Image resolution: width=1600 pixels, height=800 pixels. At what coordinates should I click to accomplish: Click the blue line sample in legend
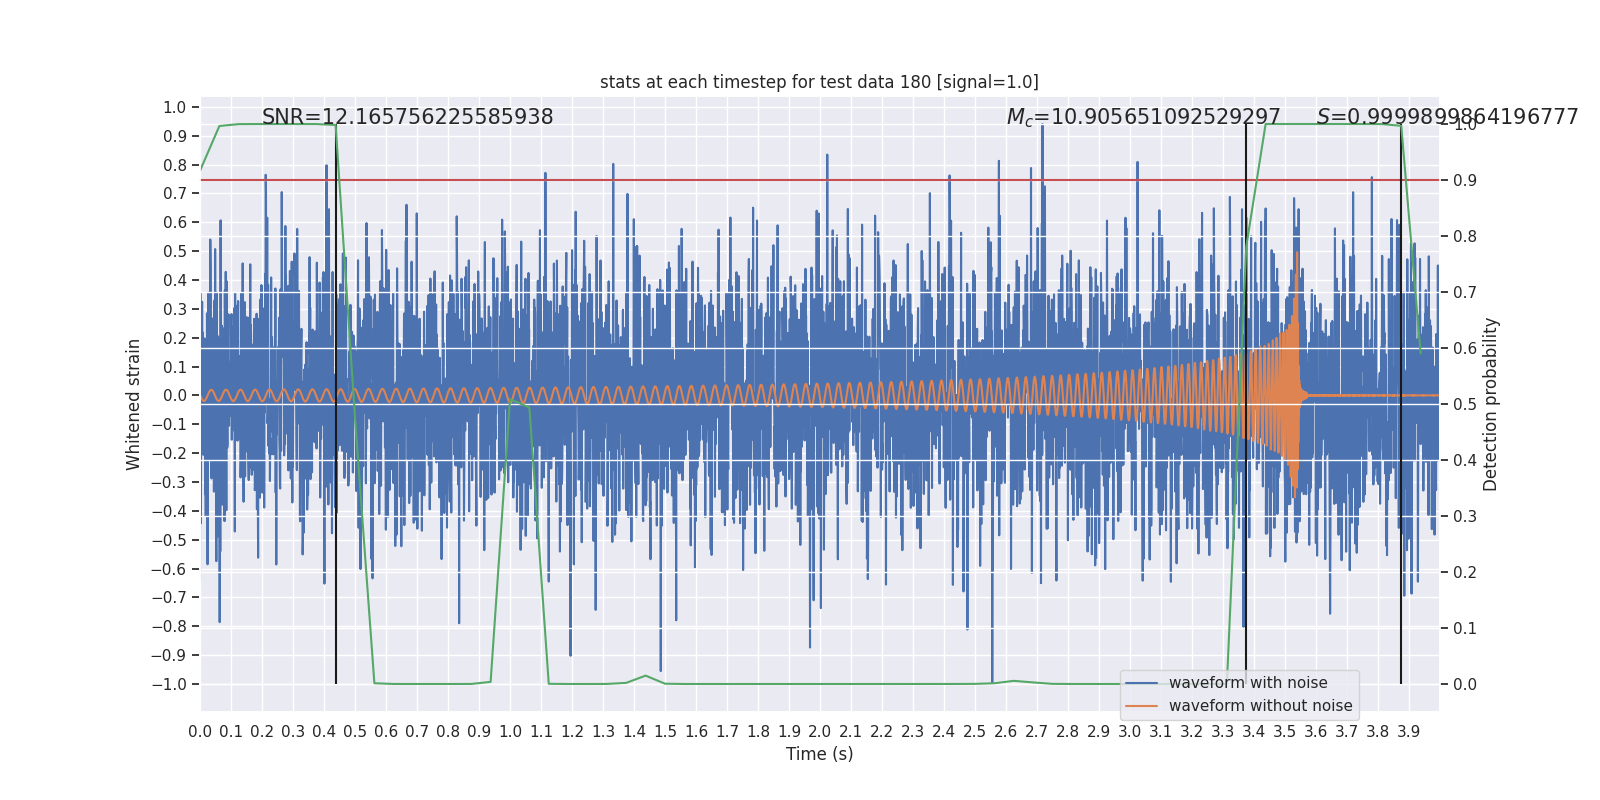1142,683
